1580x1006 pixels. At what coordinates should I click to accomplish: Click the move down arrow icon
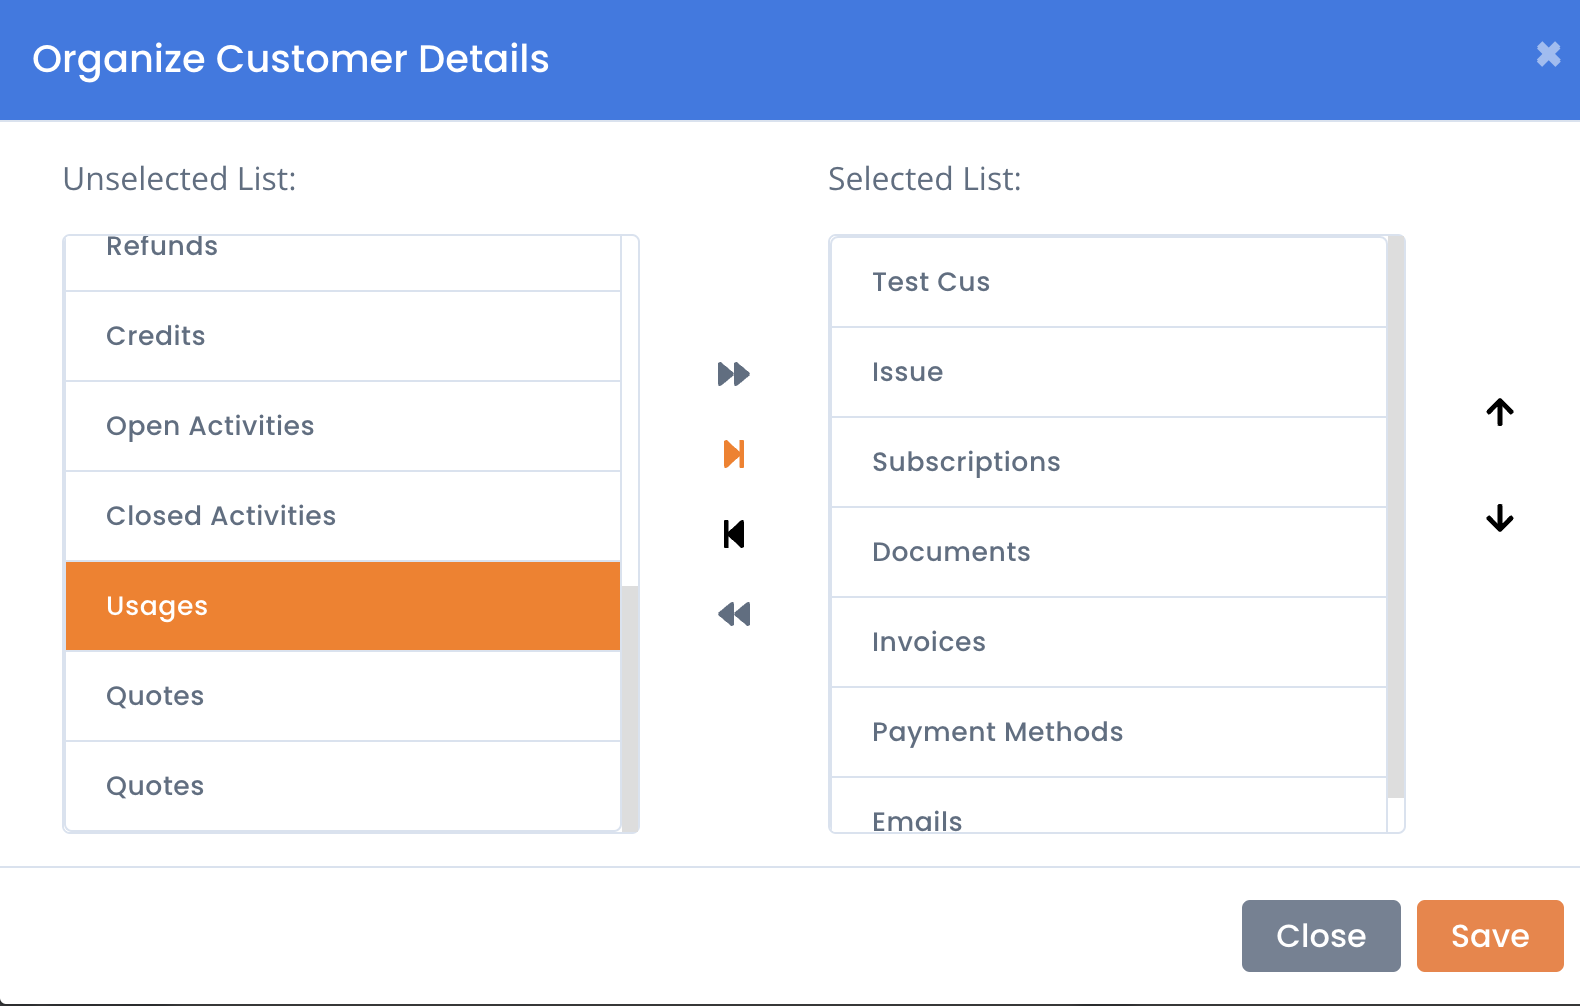point(1500,518)
